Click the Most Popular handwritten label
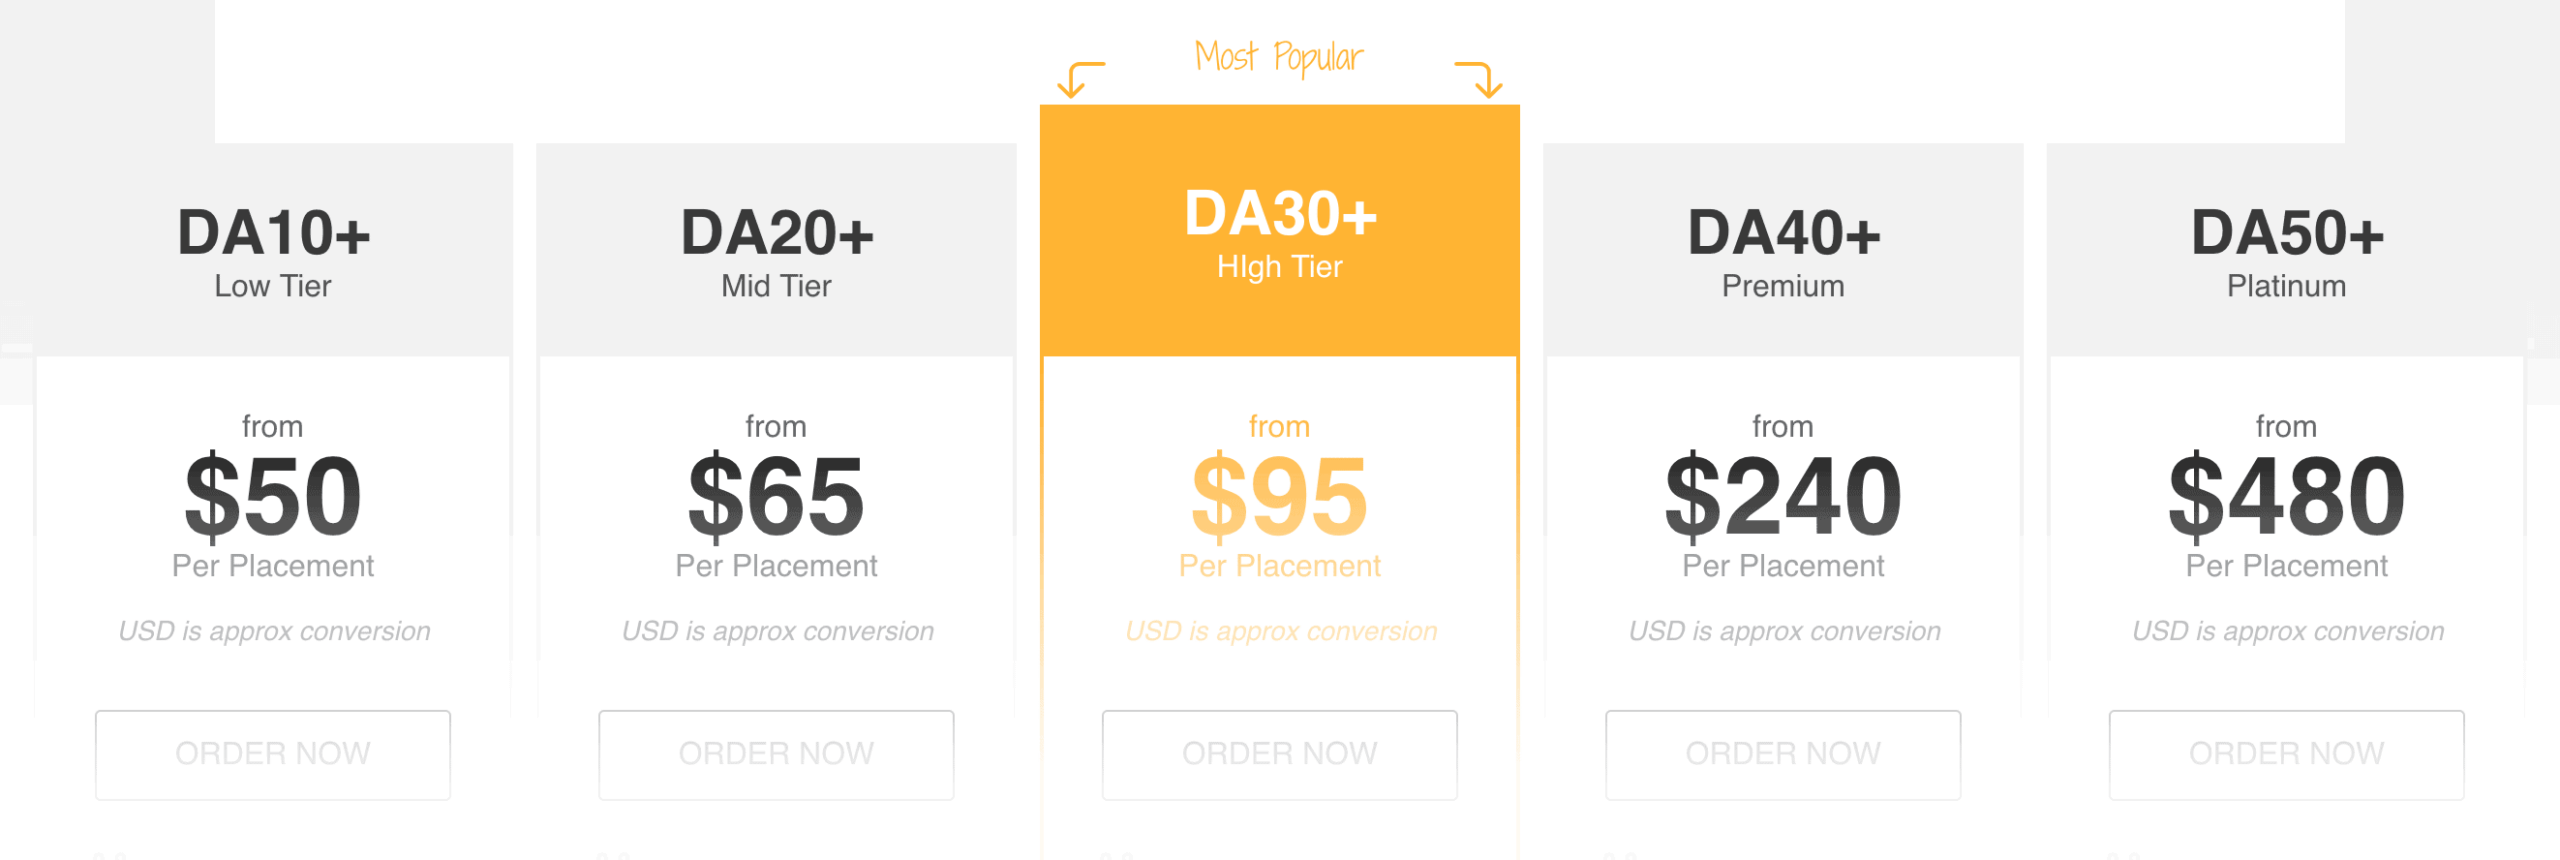 pos(1279,57)
